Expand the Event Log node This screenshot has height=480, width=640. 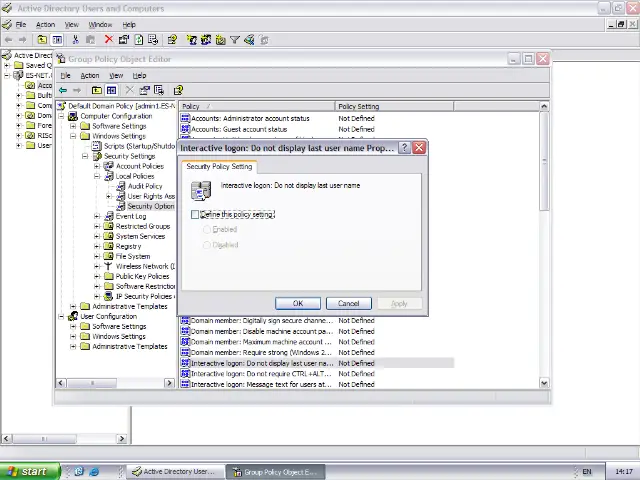pyautogui.click(x=97, y=216)
